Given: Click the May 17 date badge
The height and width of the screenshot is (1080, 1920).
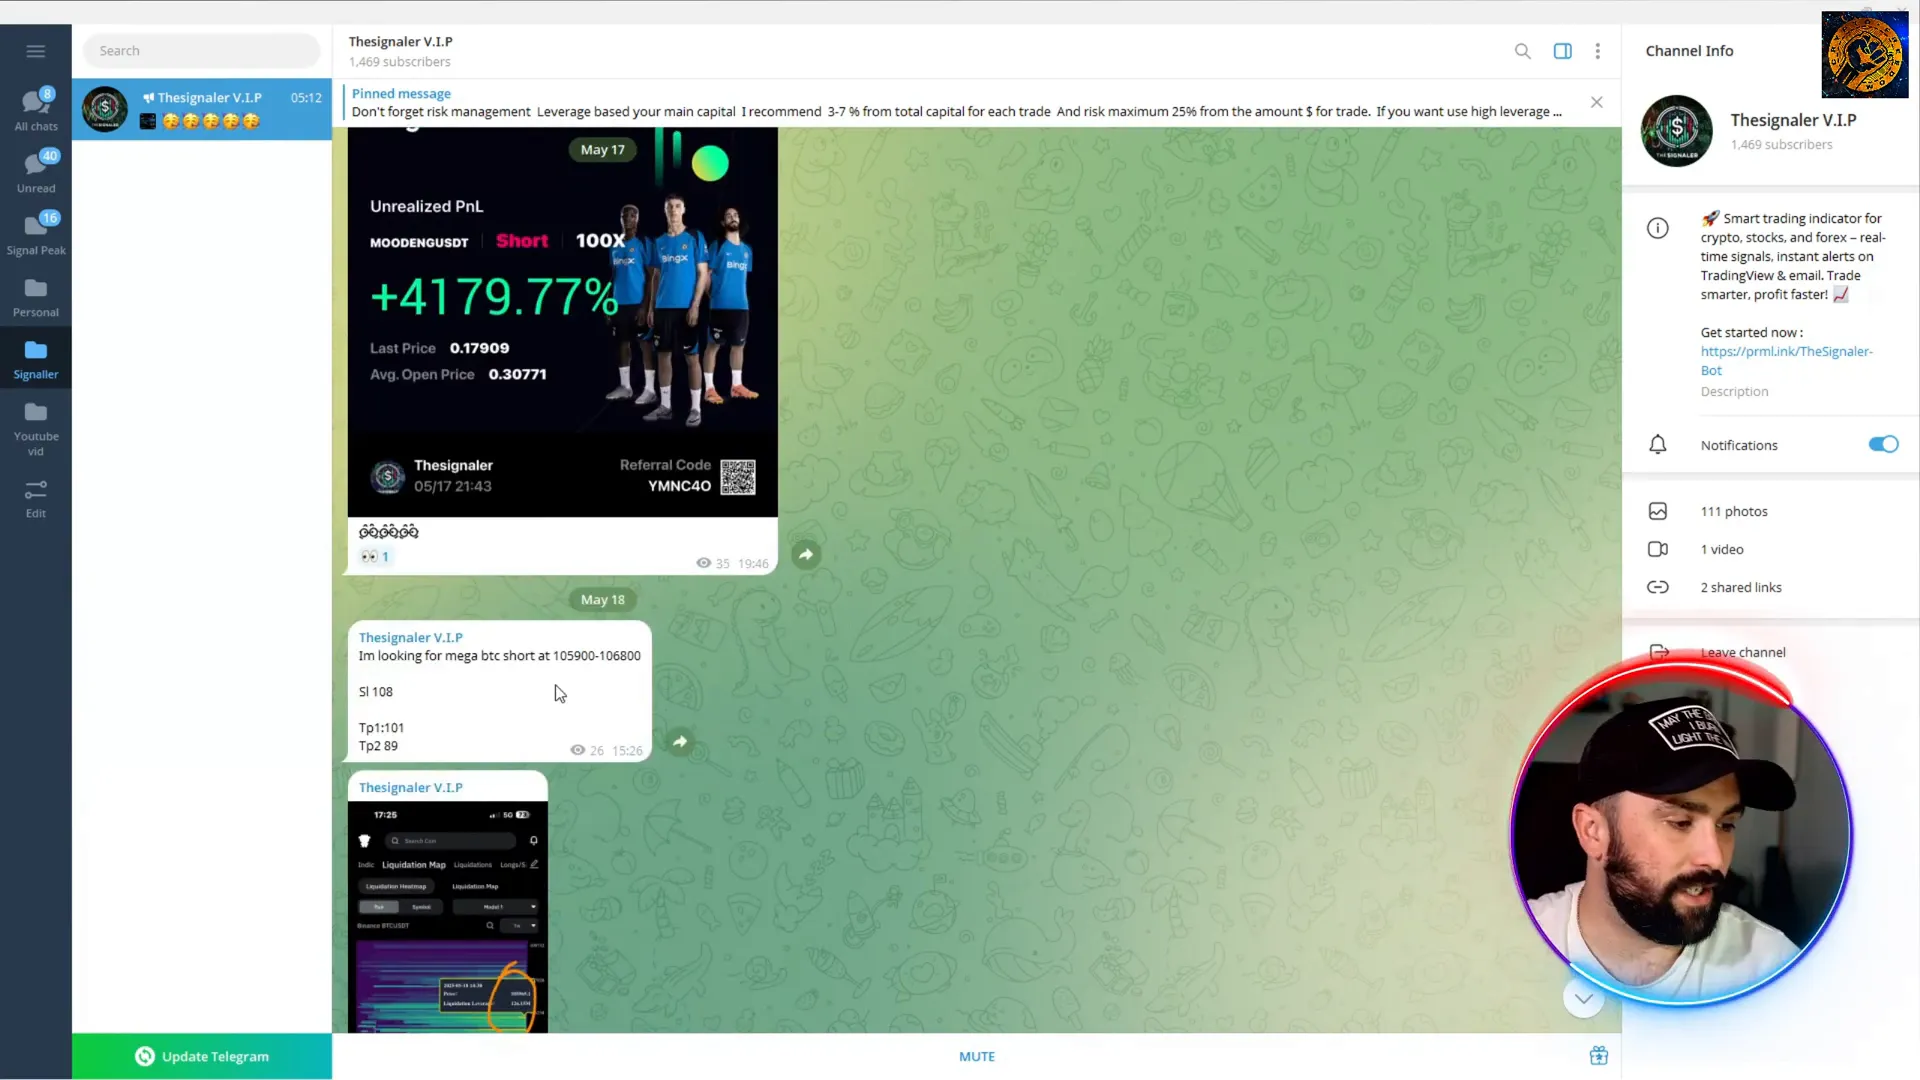Looking at the screenshot, I should click(603, 150).
